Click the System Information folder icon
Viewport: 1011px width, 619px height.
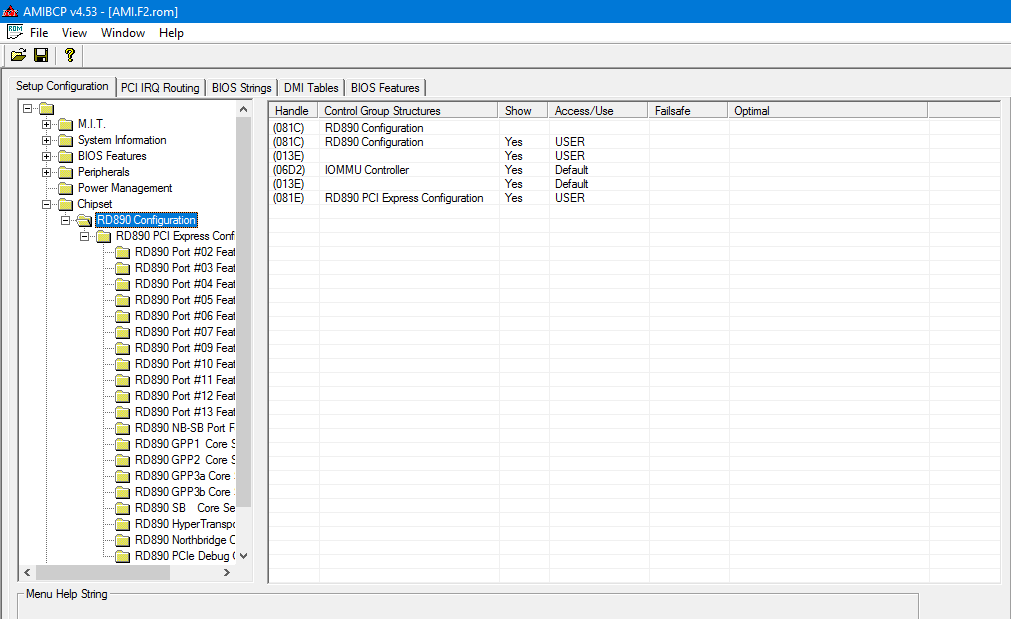66,141
